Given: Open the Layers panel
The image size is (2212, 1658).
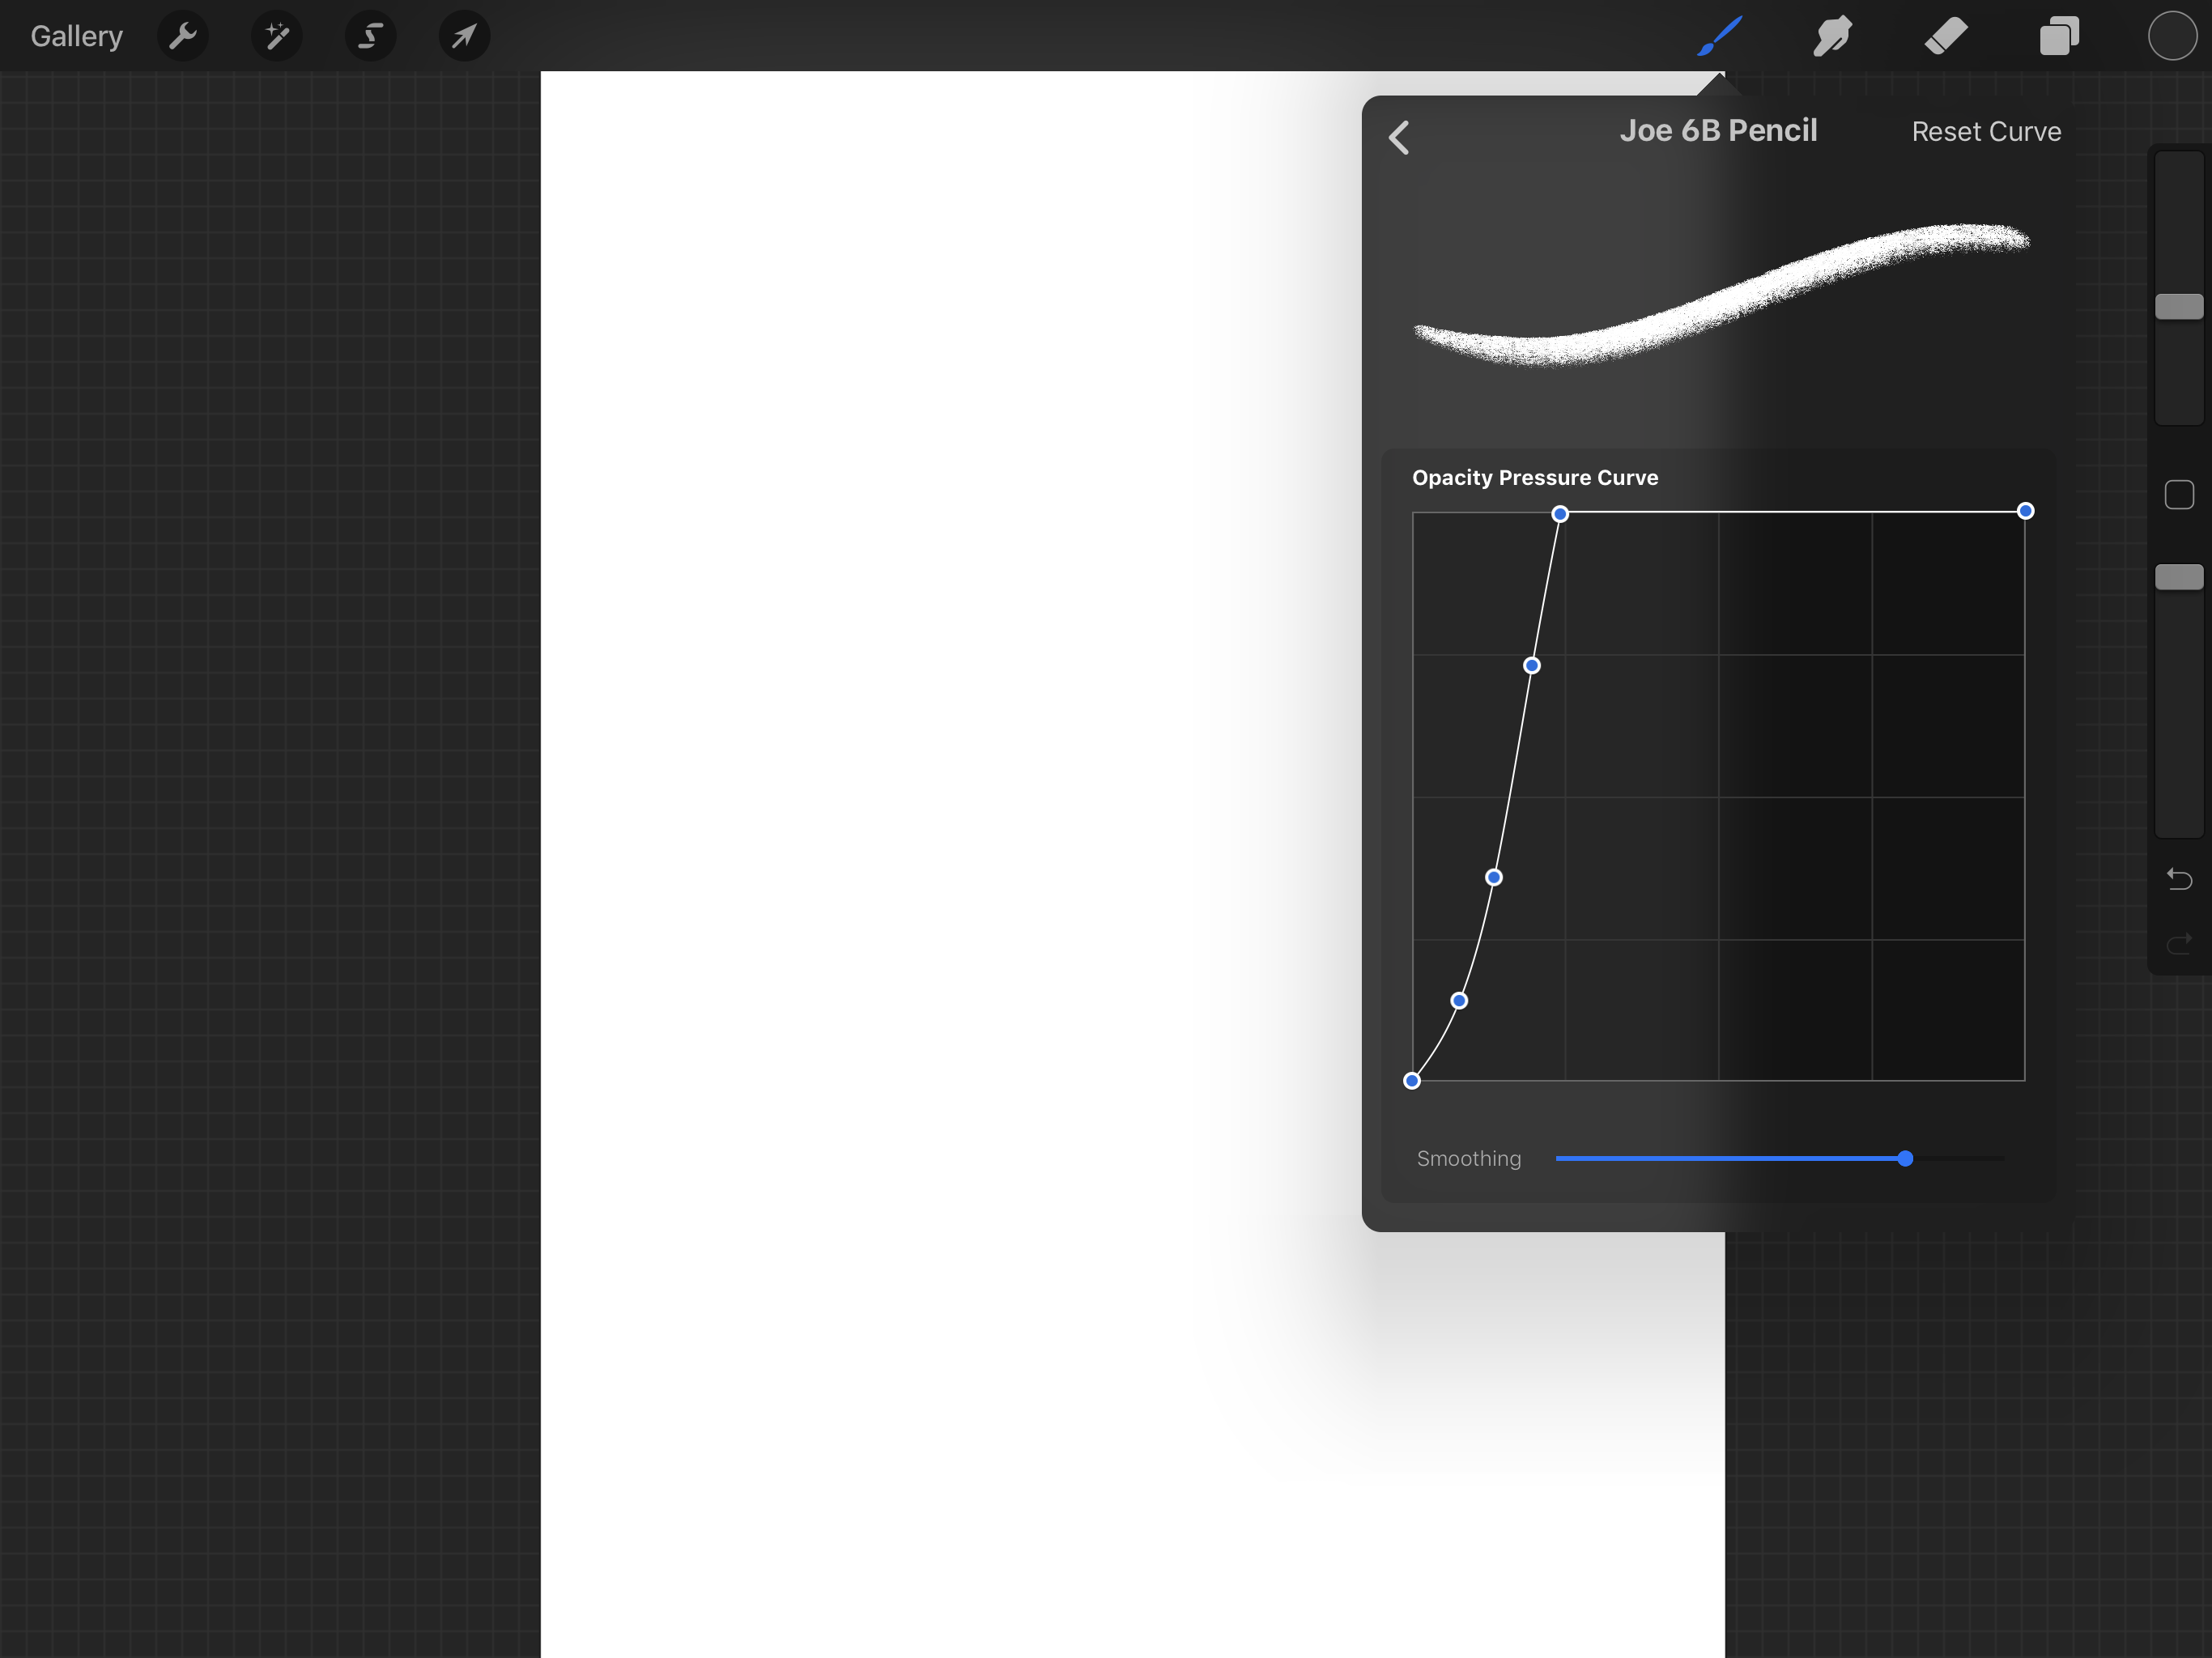Looking at the screenshot, I should pyautogui.click(x=2059, y=36).
